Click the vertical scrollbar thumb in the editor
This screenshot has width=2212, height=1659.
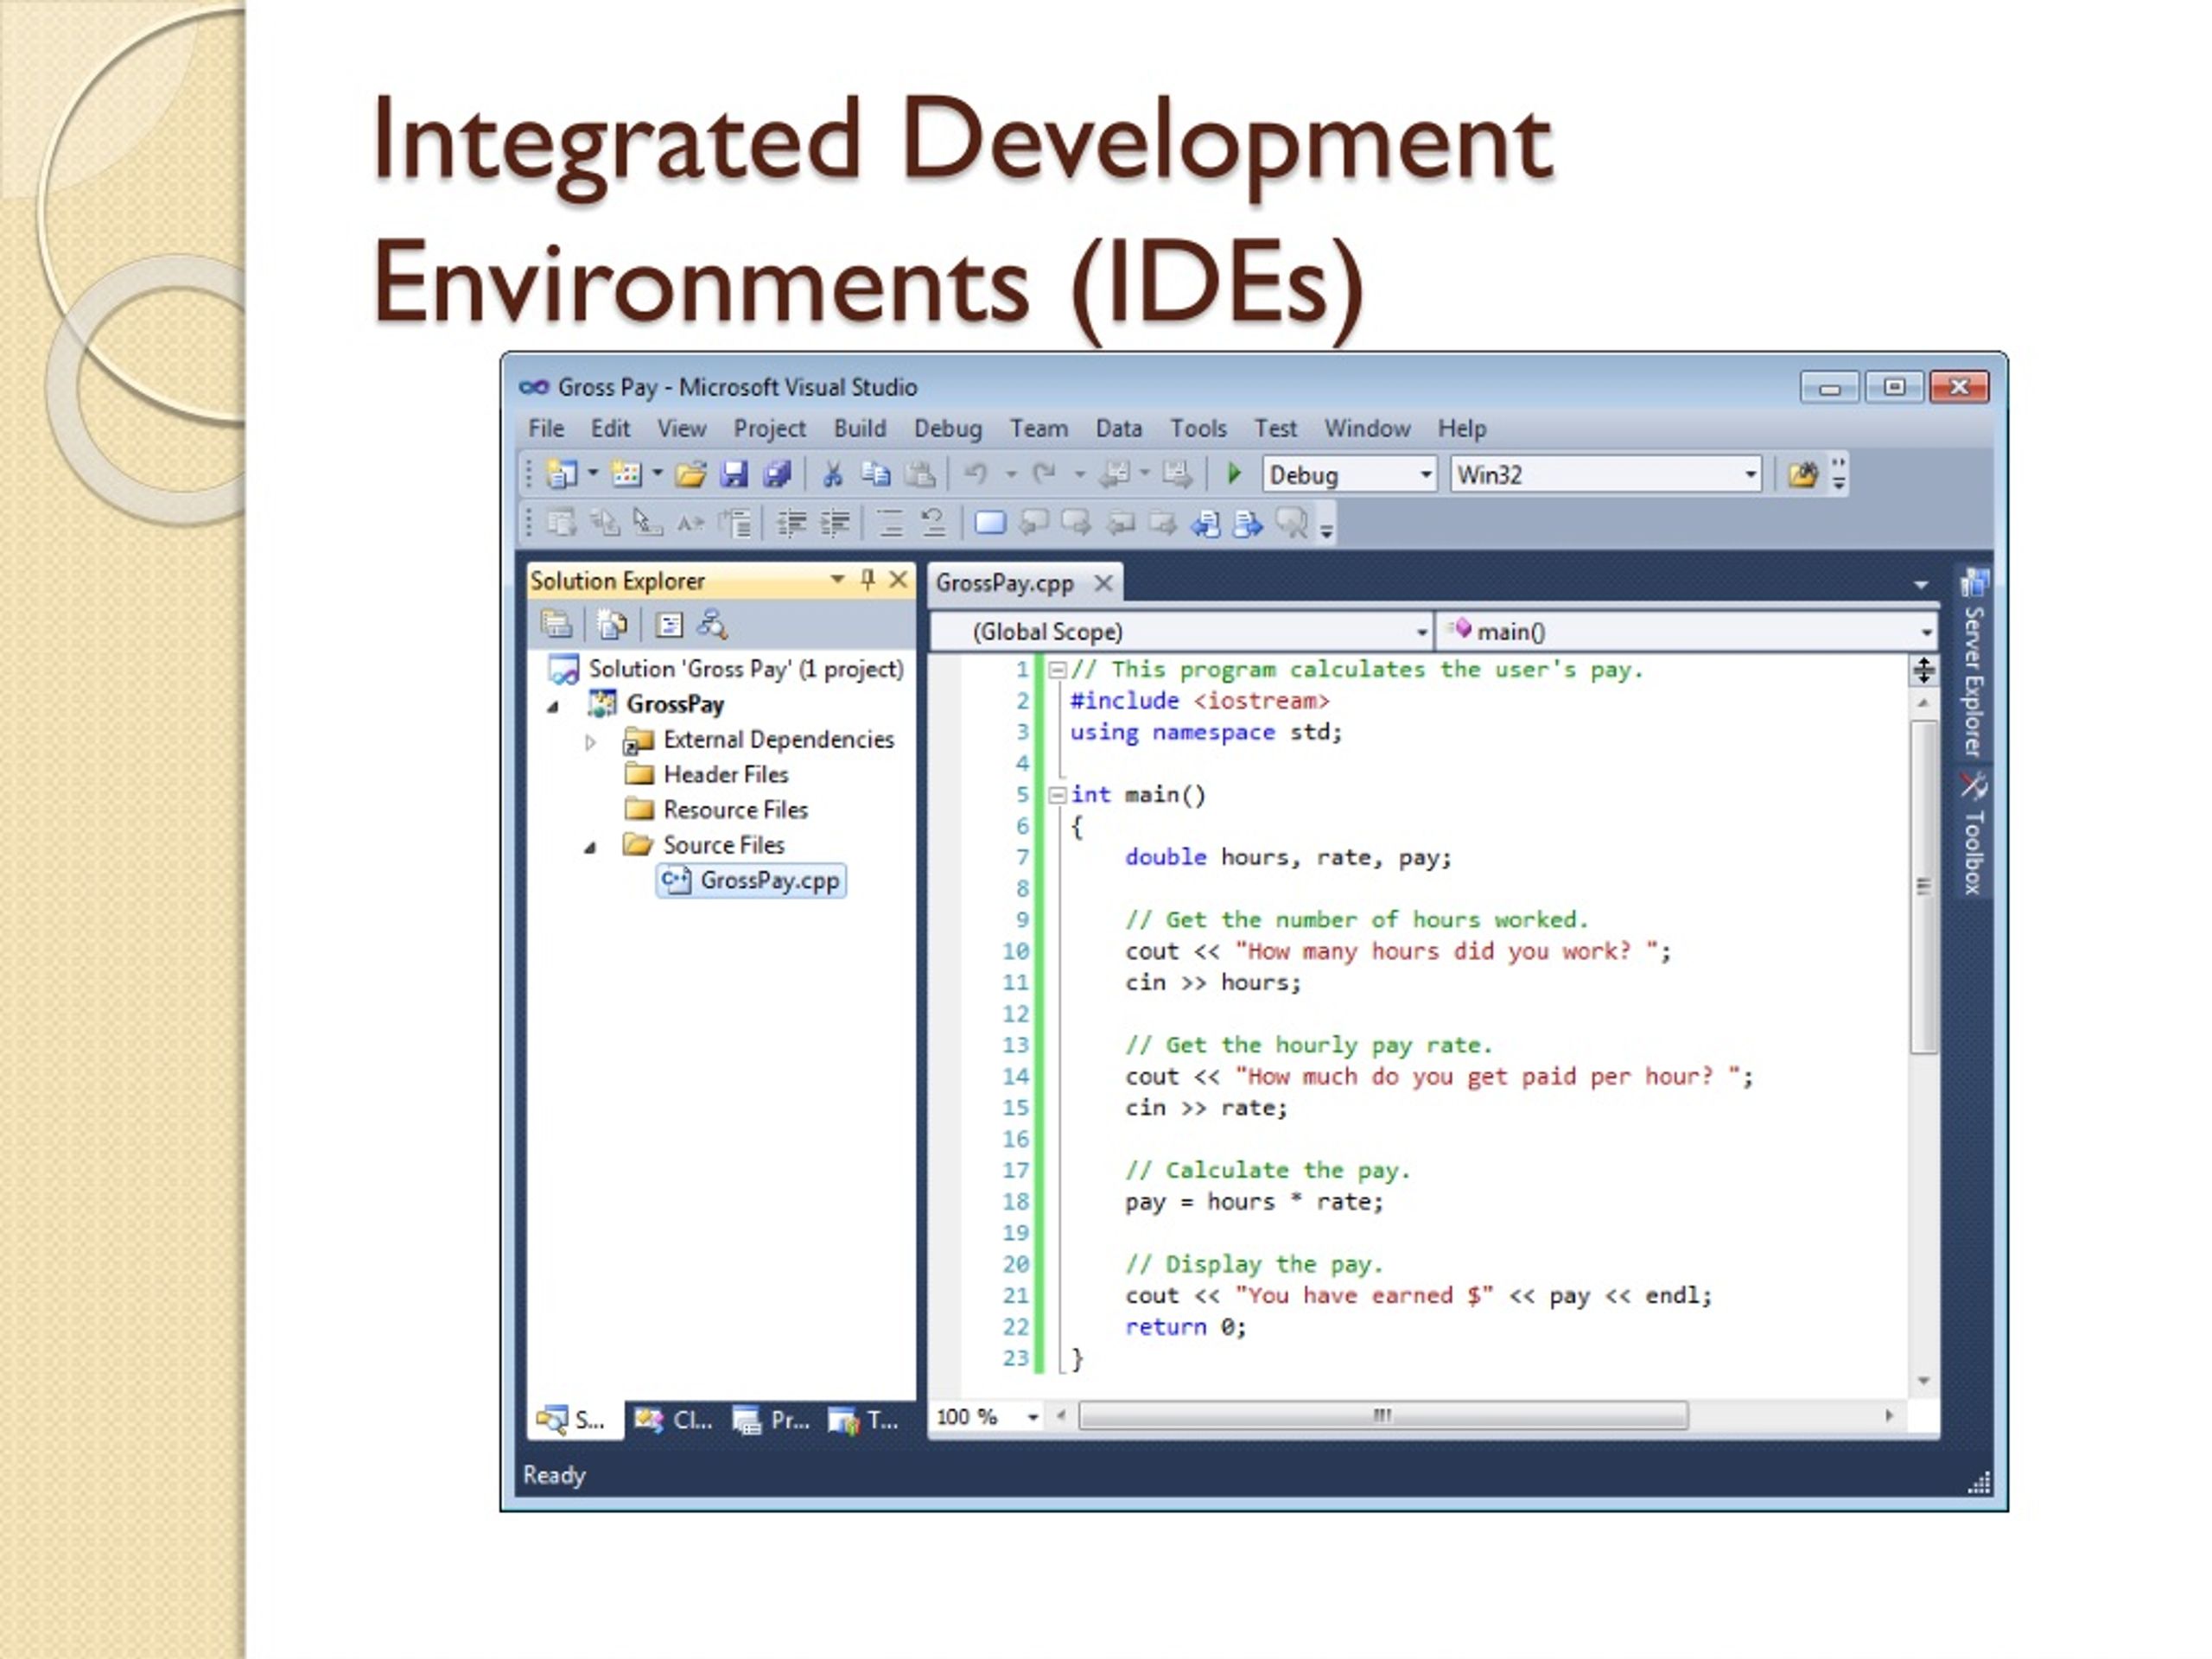1924,886
